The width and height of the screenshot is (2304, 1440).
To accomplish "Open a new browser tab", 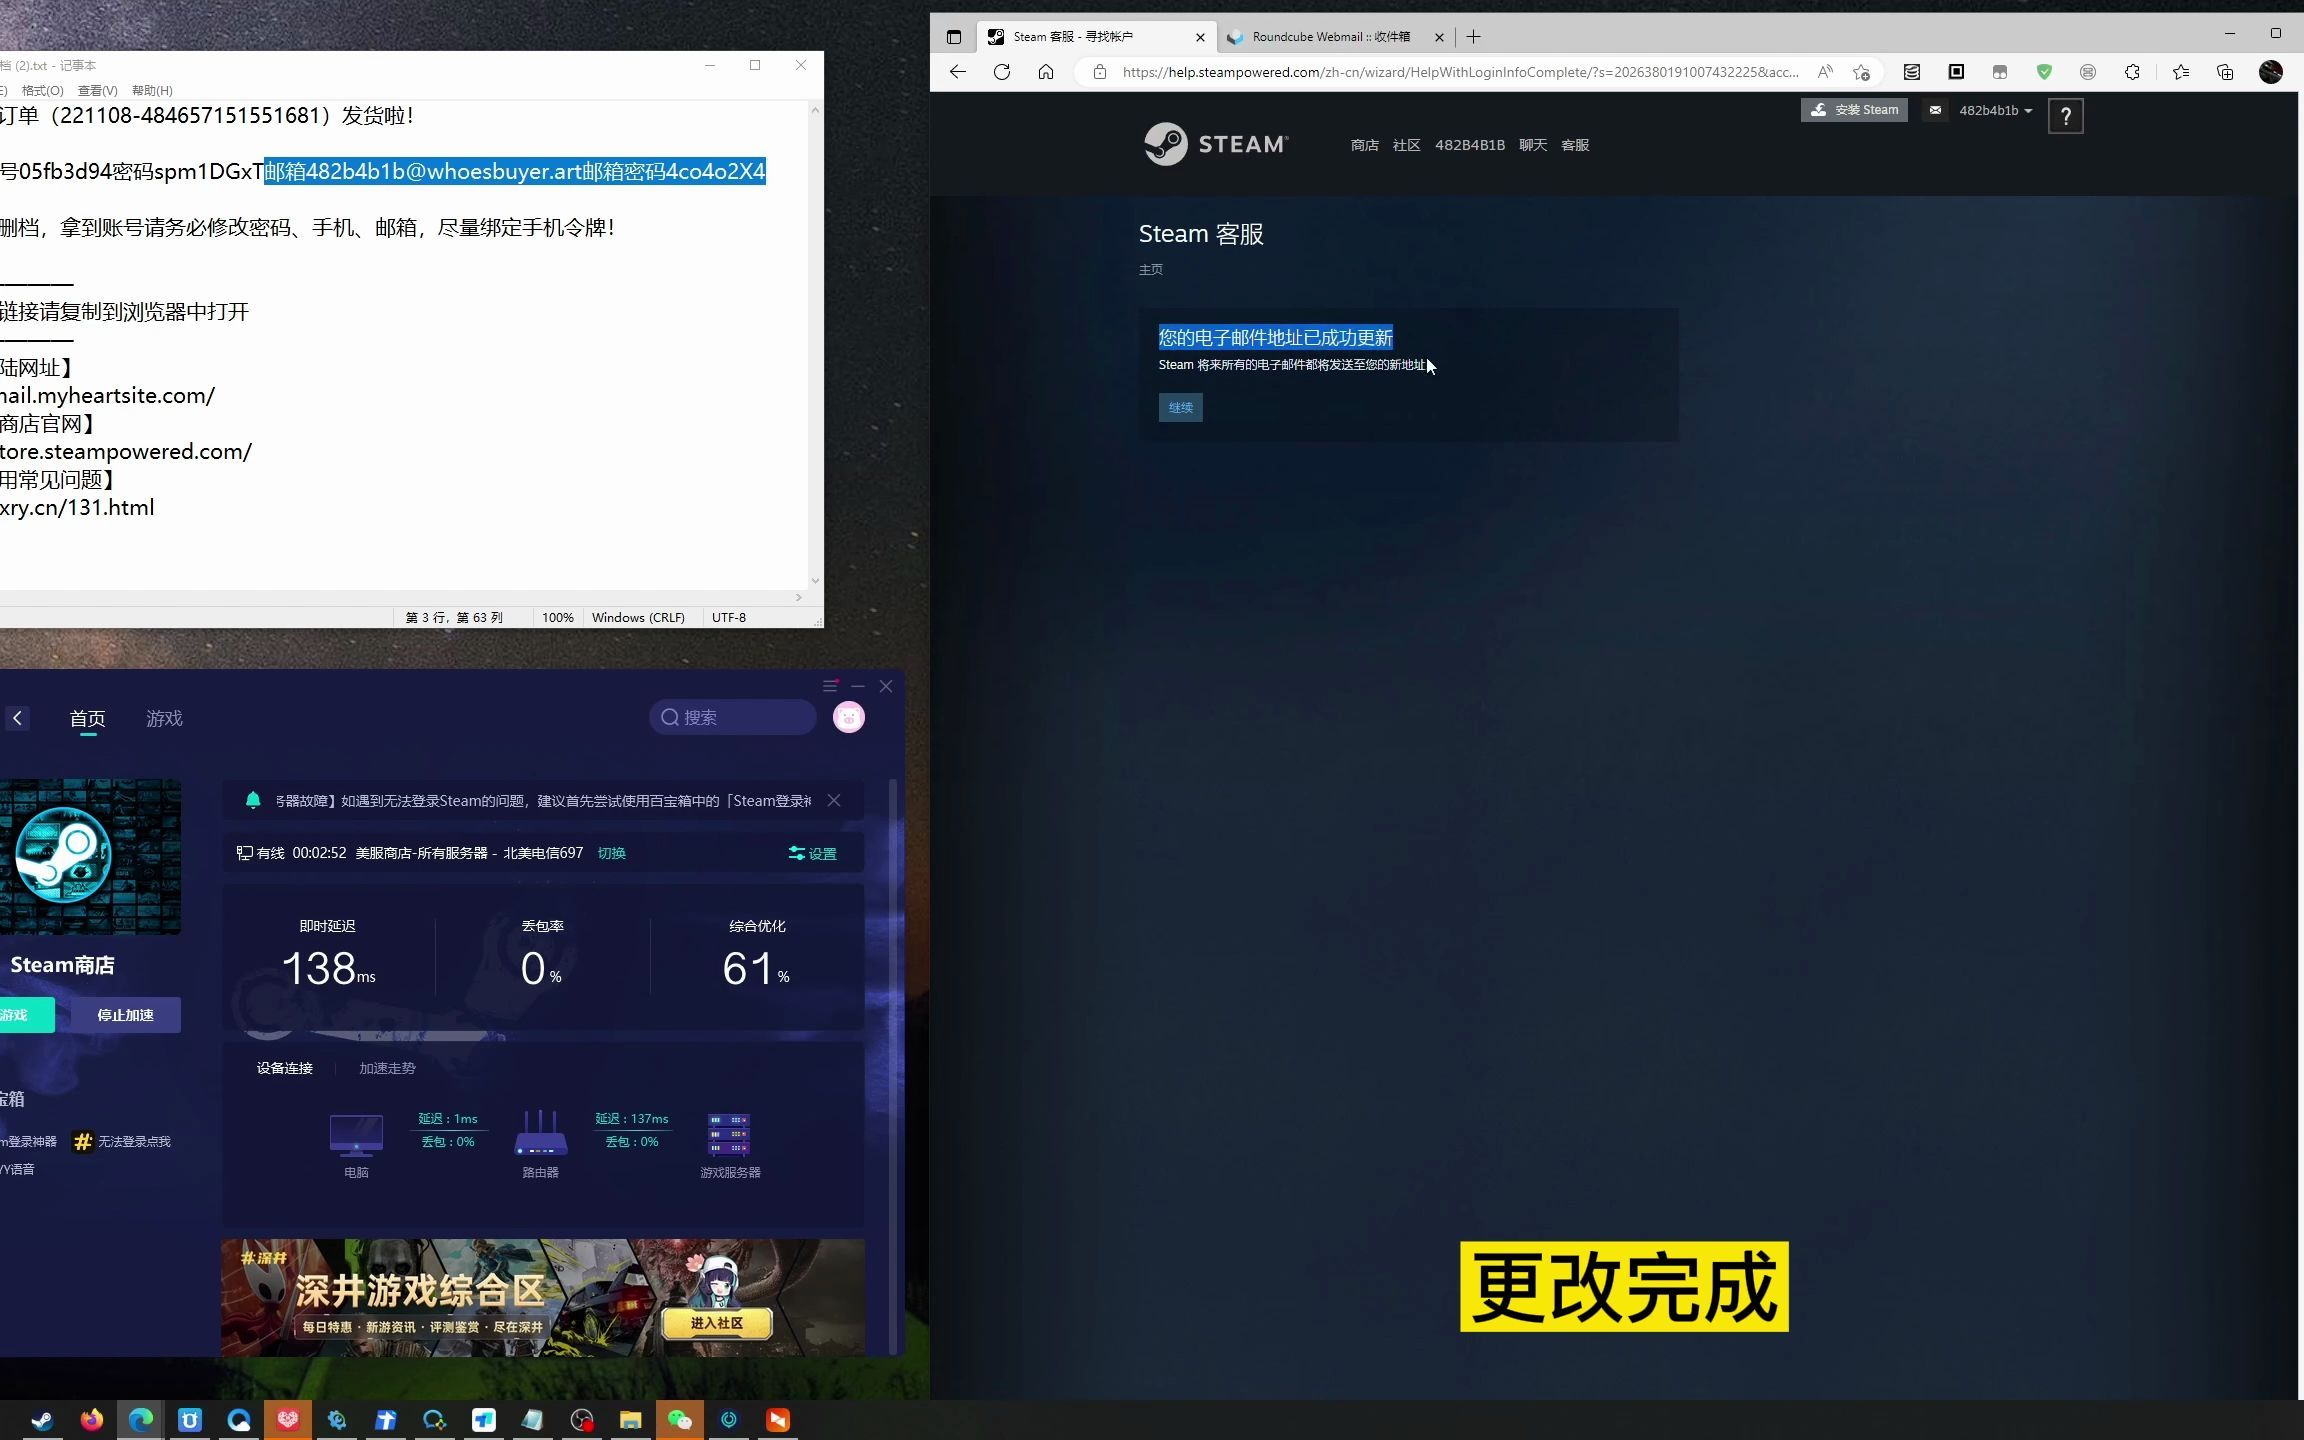I will coord(1473,37).
